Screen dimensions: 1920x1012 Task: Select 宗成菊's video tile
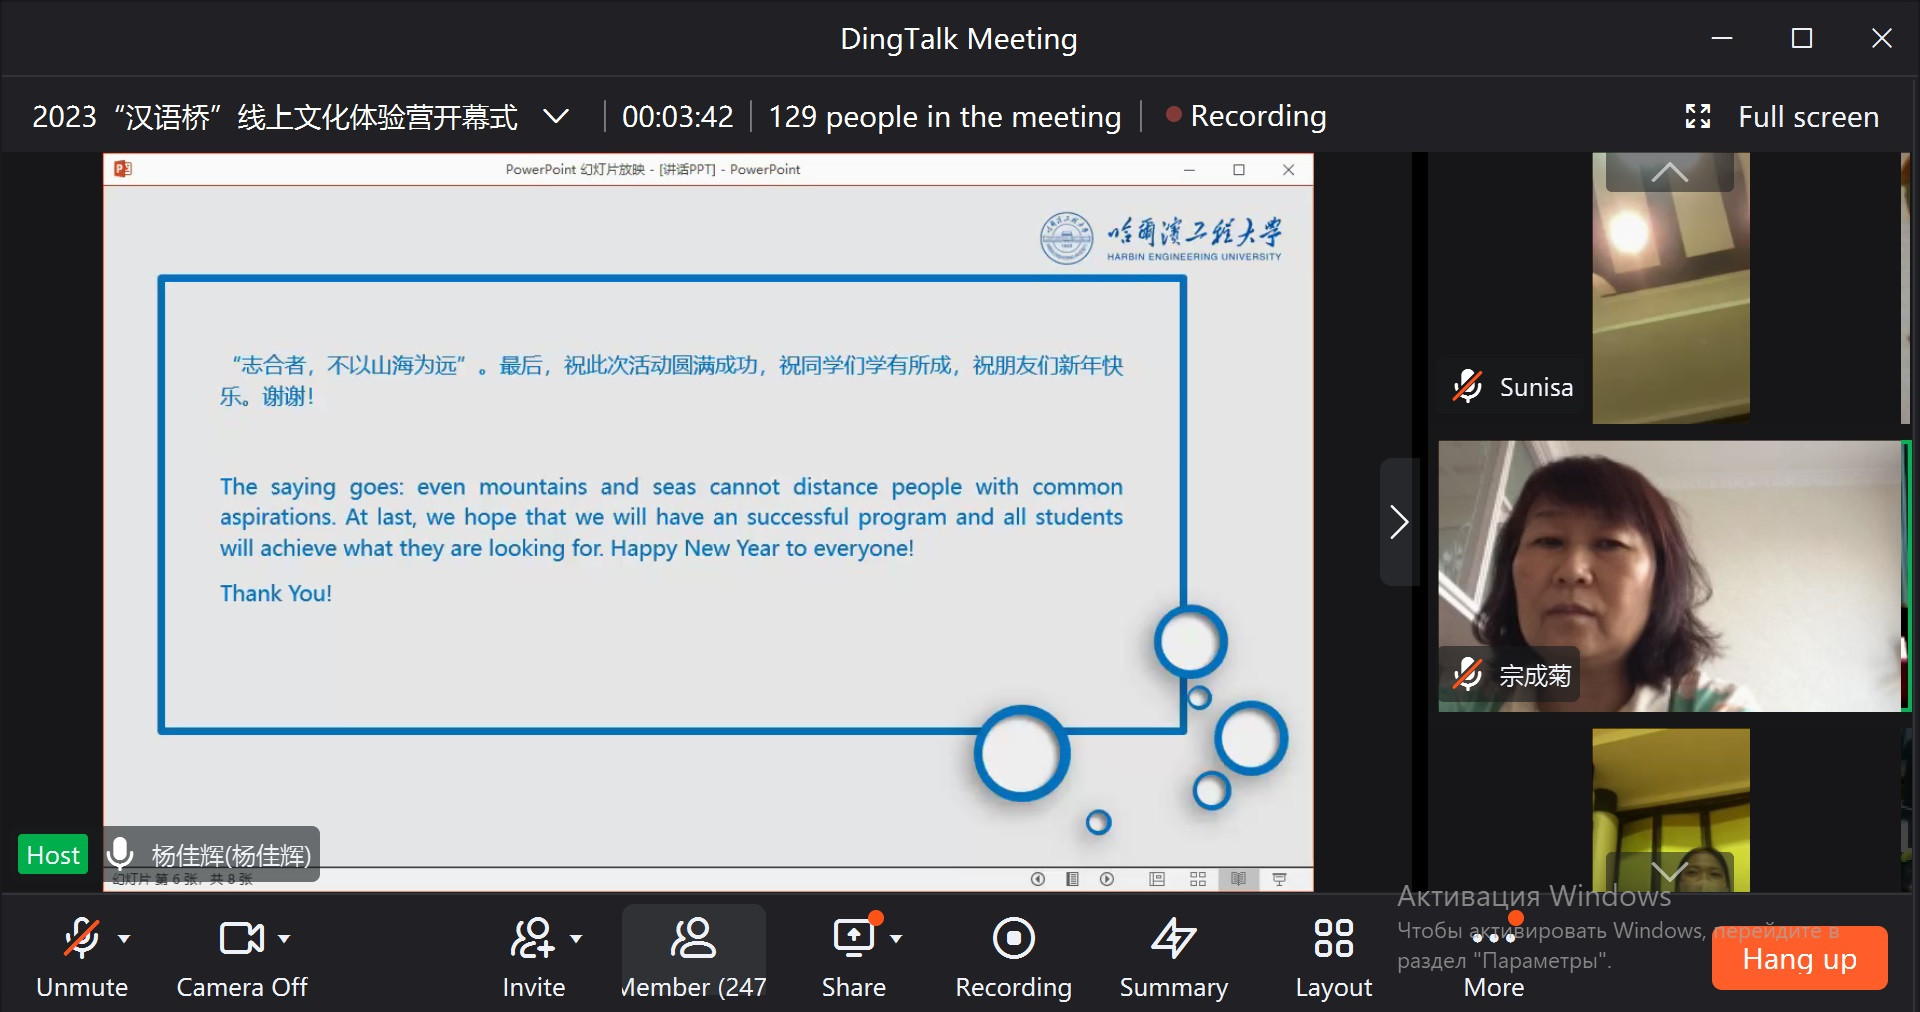pos(1671,576)
